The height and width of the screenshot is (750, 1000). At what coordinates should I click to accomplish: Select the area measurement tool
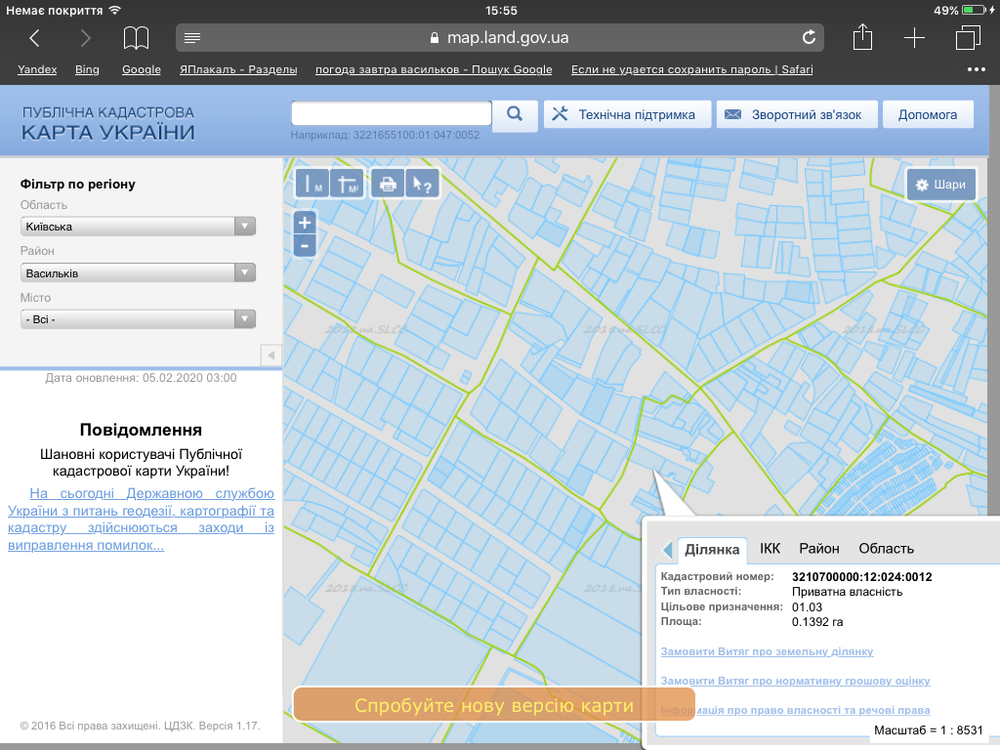coord(347,184)
